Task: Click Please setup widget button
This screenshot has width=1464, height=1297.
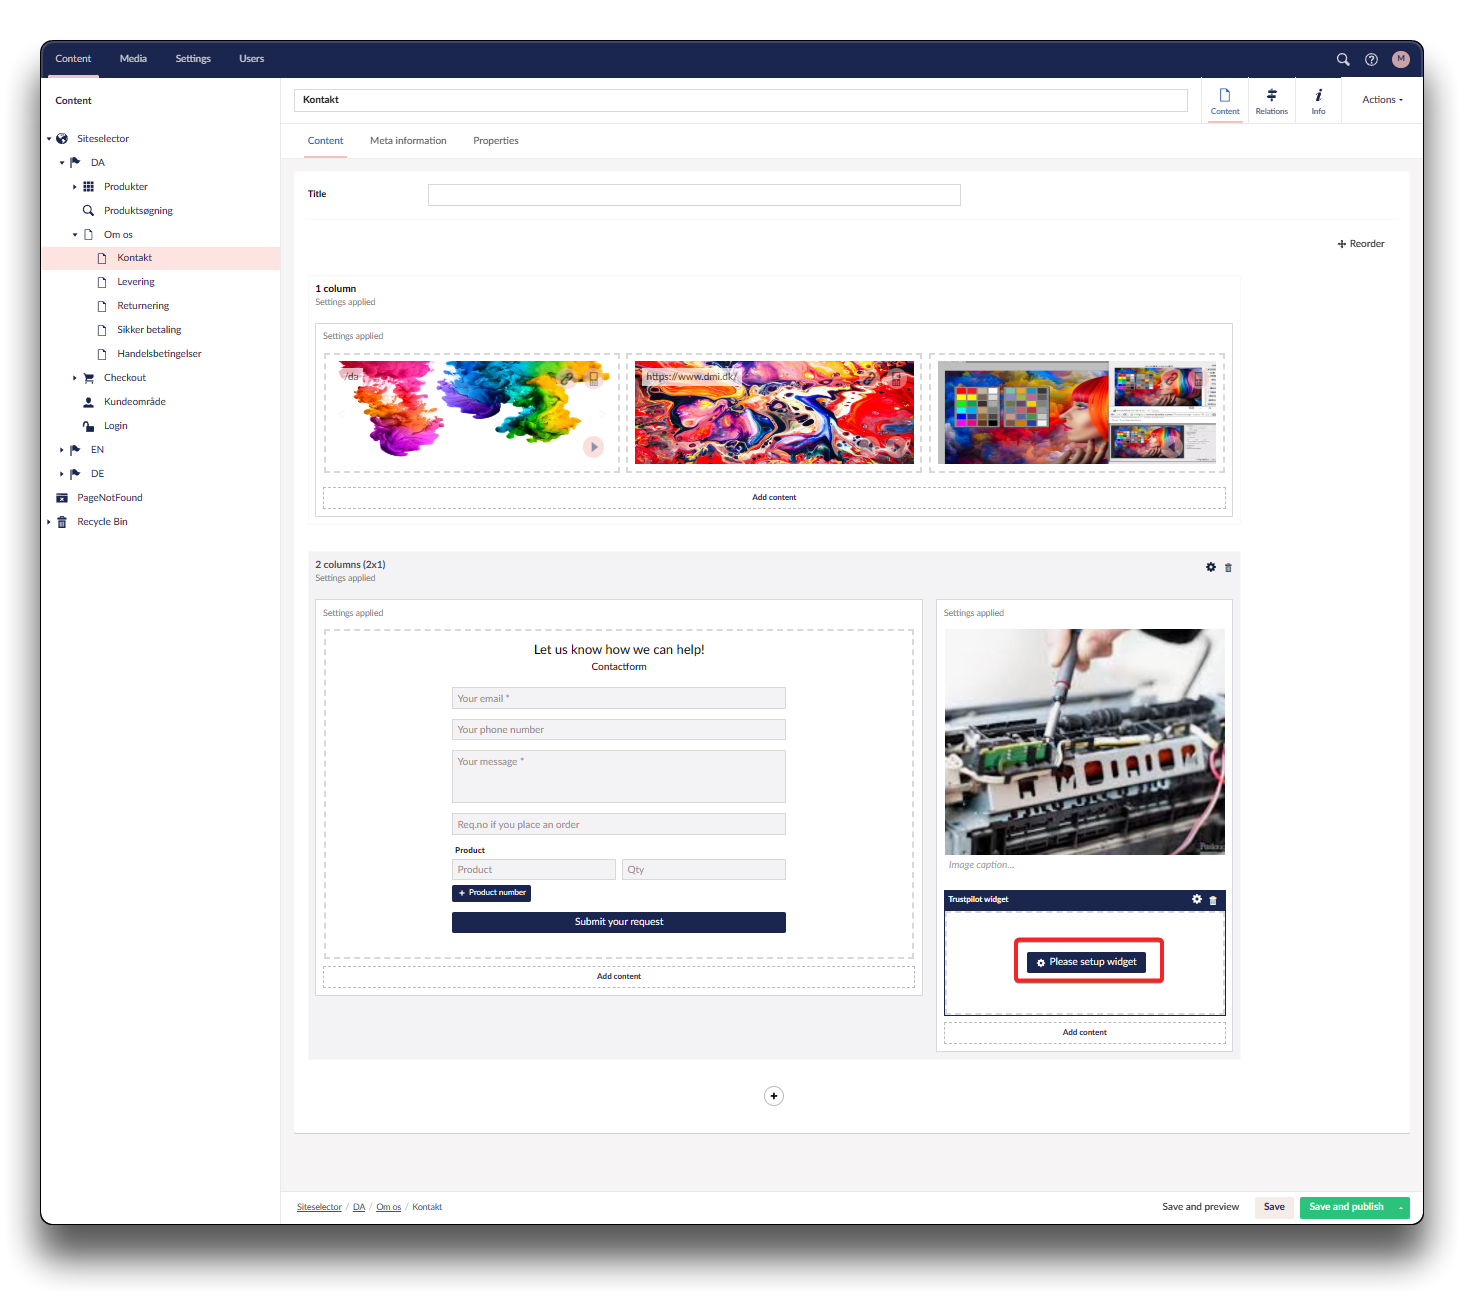Action: [1087, 962]
